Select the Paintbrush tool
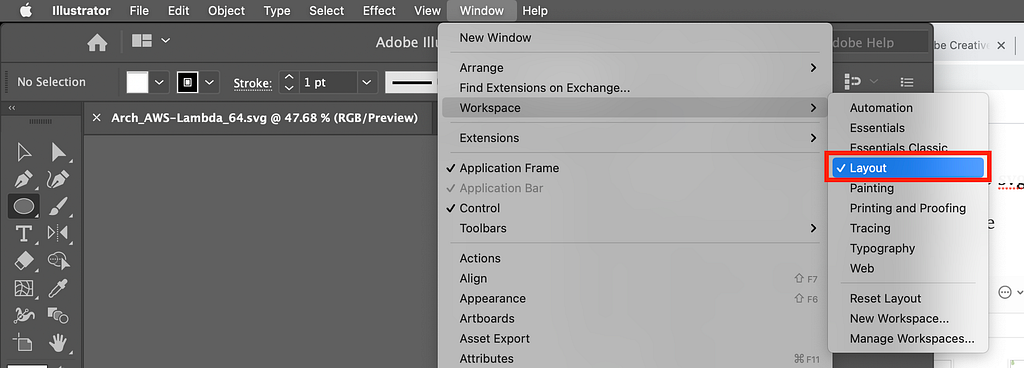The height and width of the screenshot is (368, 1024). (x=59, y=206)
